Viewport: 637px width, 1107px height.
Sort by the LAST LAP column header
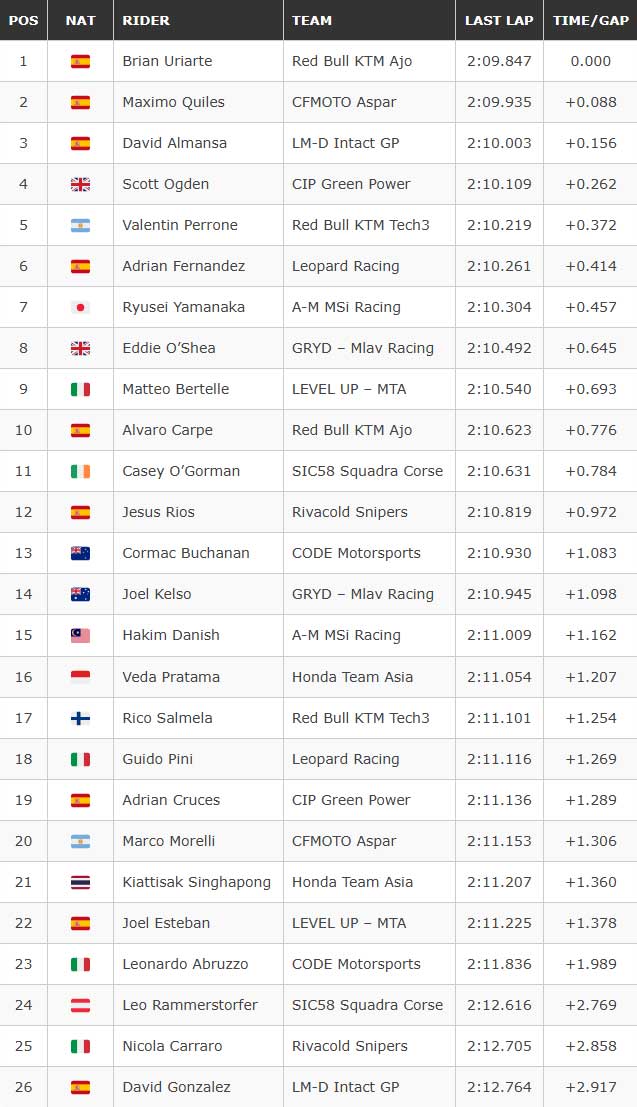click(x=499, y=20)
